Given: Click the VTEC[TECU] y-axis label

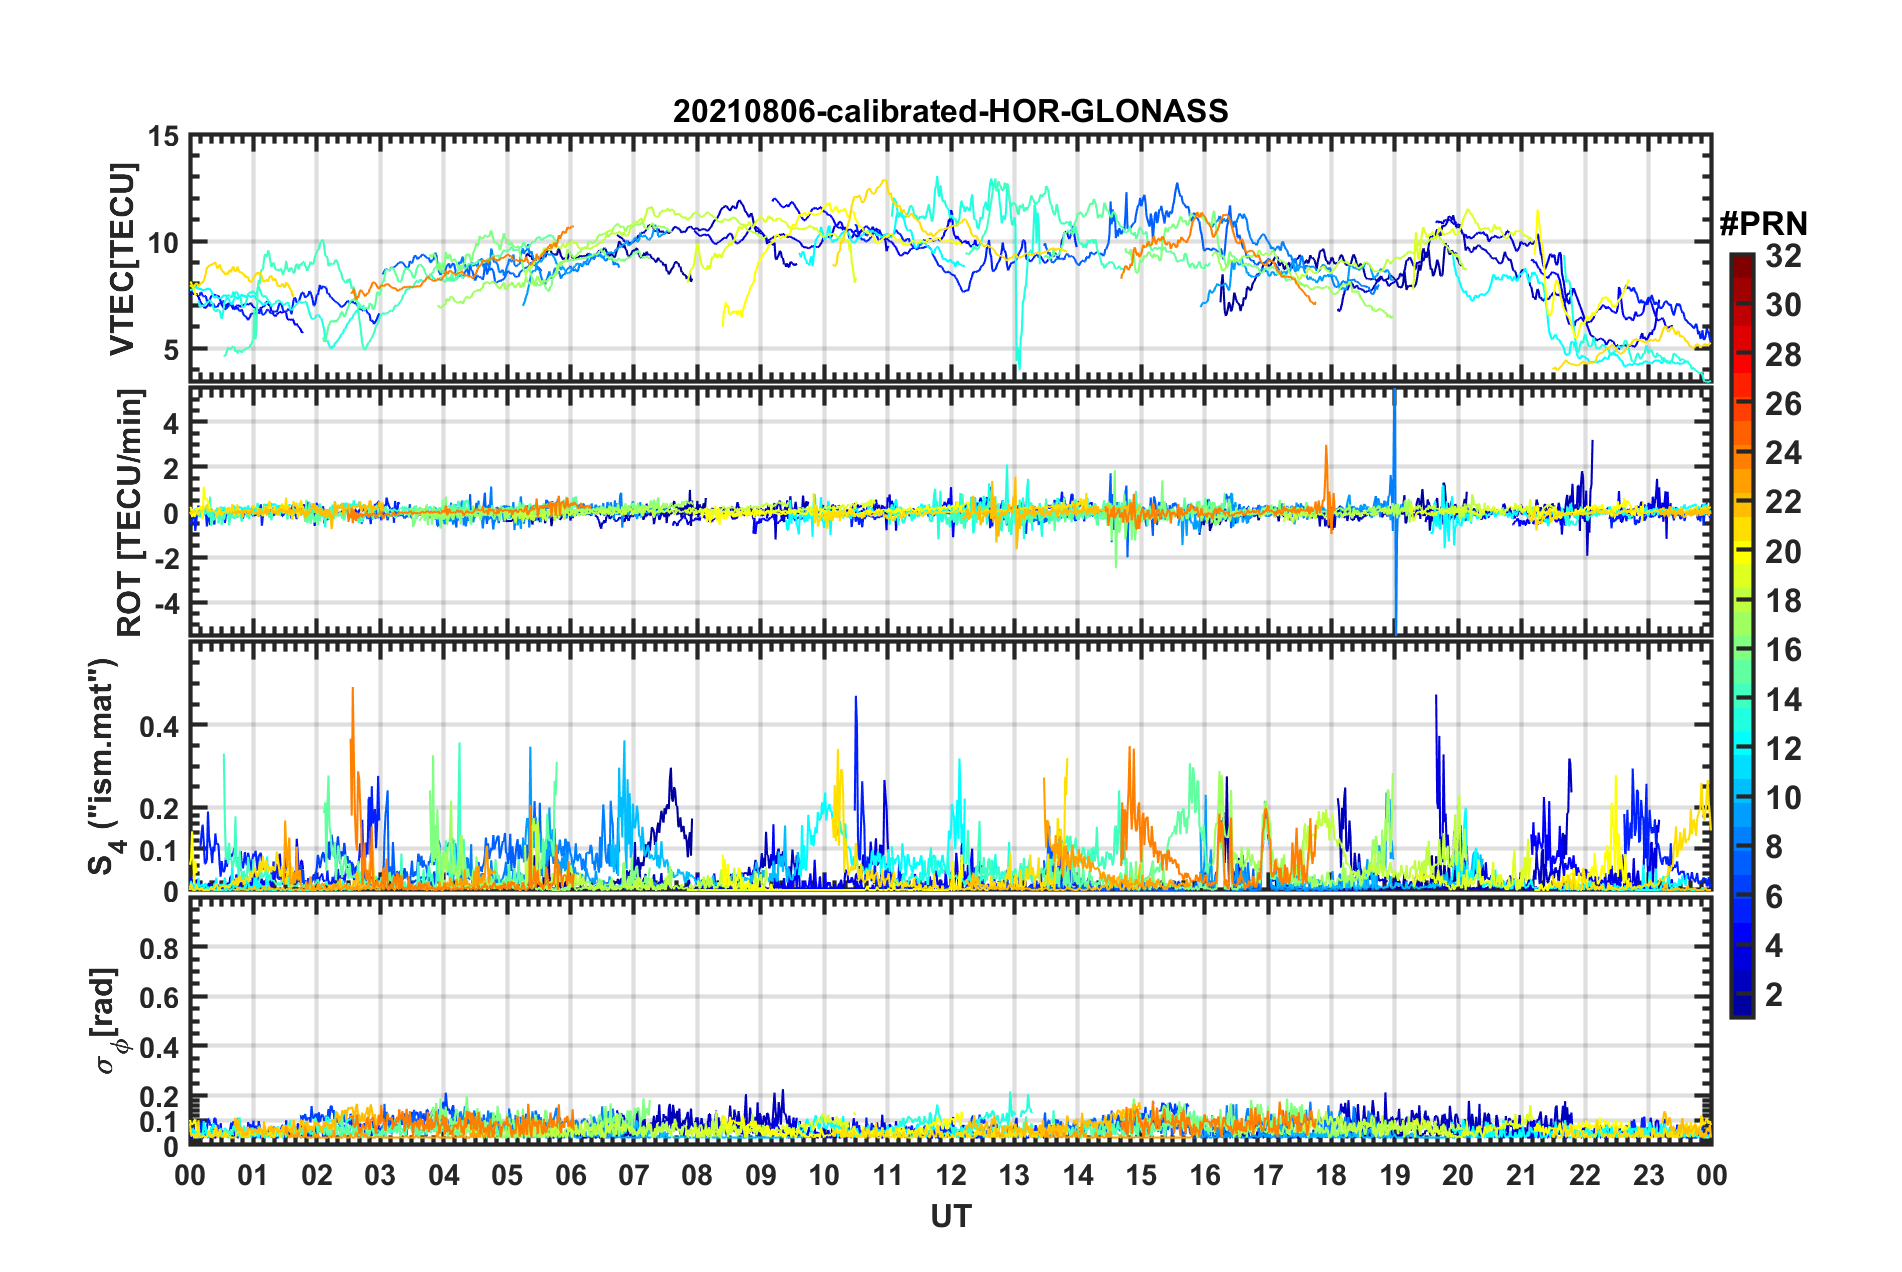Looking at the screenshot, I should tap(122, 259).
